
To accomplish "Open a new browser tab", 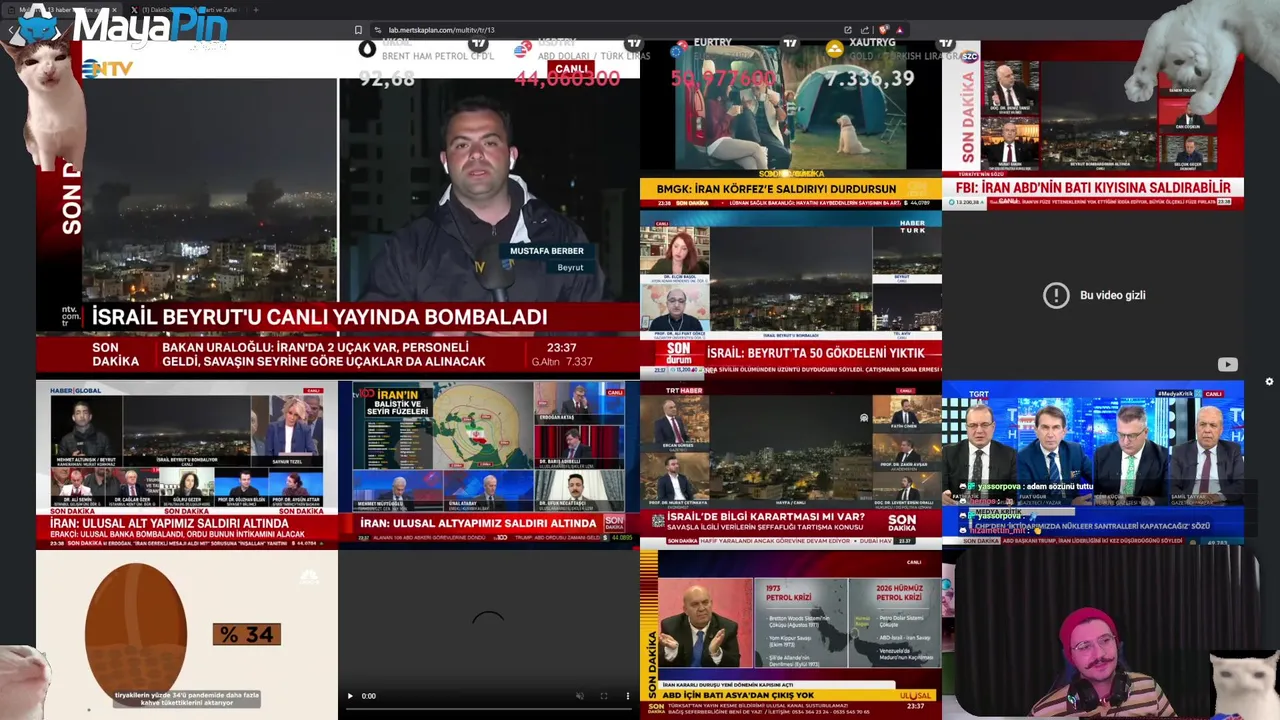I will tap(256, 10).
